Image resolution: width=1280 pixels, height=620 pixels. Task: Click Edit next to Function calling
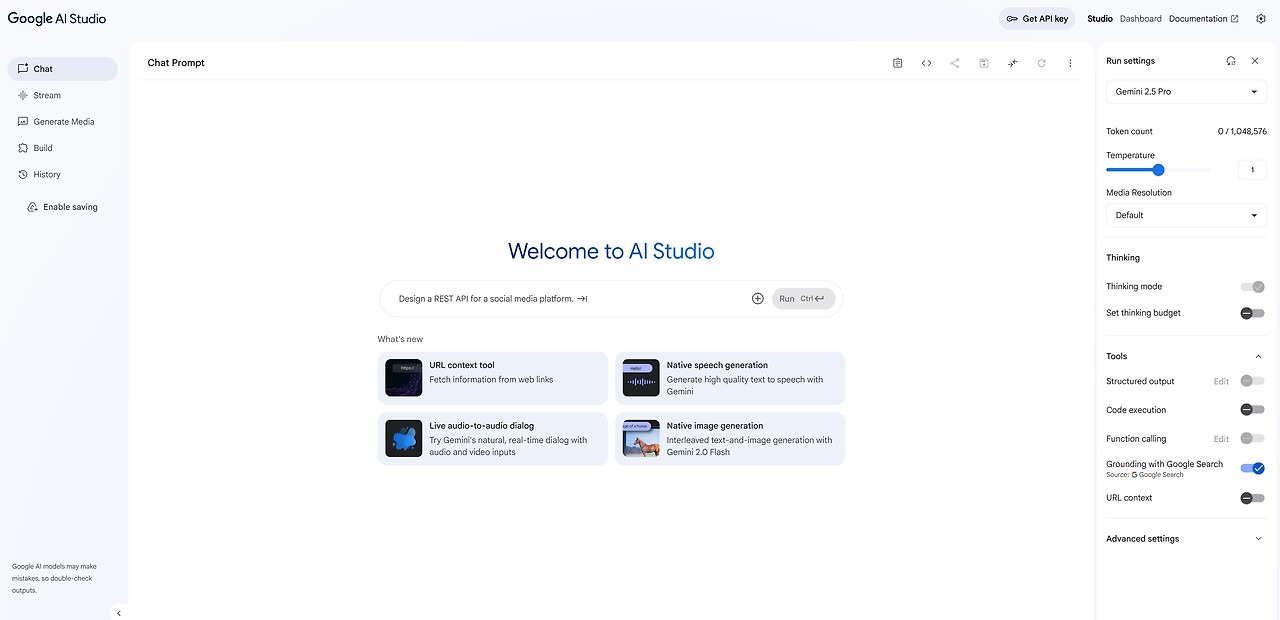(x=1221, y=438)
